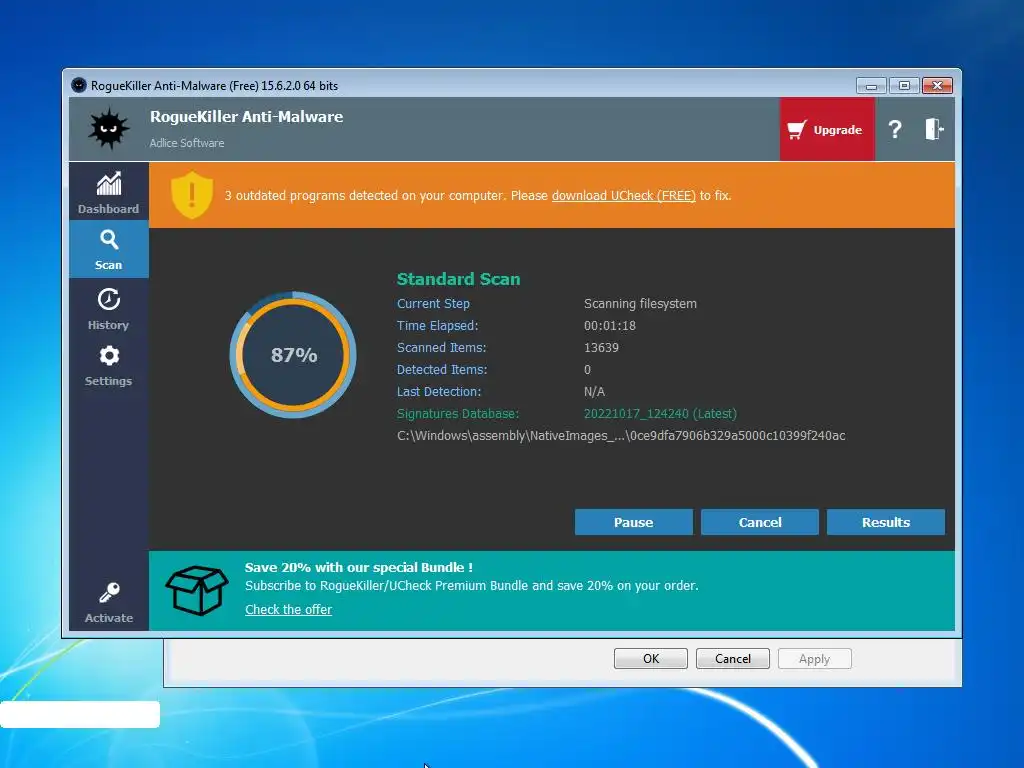1024x768 pixels.
Task: Click Save 20% with our special Bundle heading
Action: tap(359, 568)
